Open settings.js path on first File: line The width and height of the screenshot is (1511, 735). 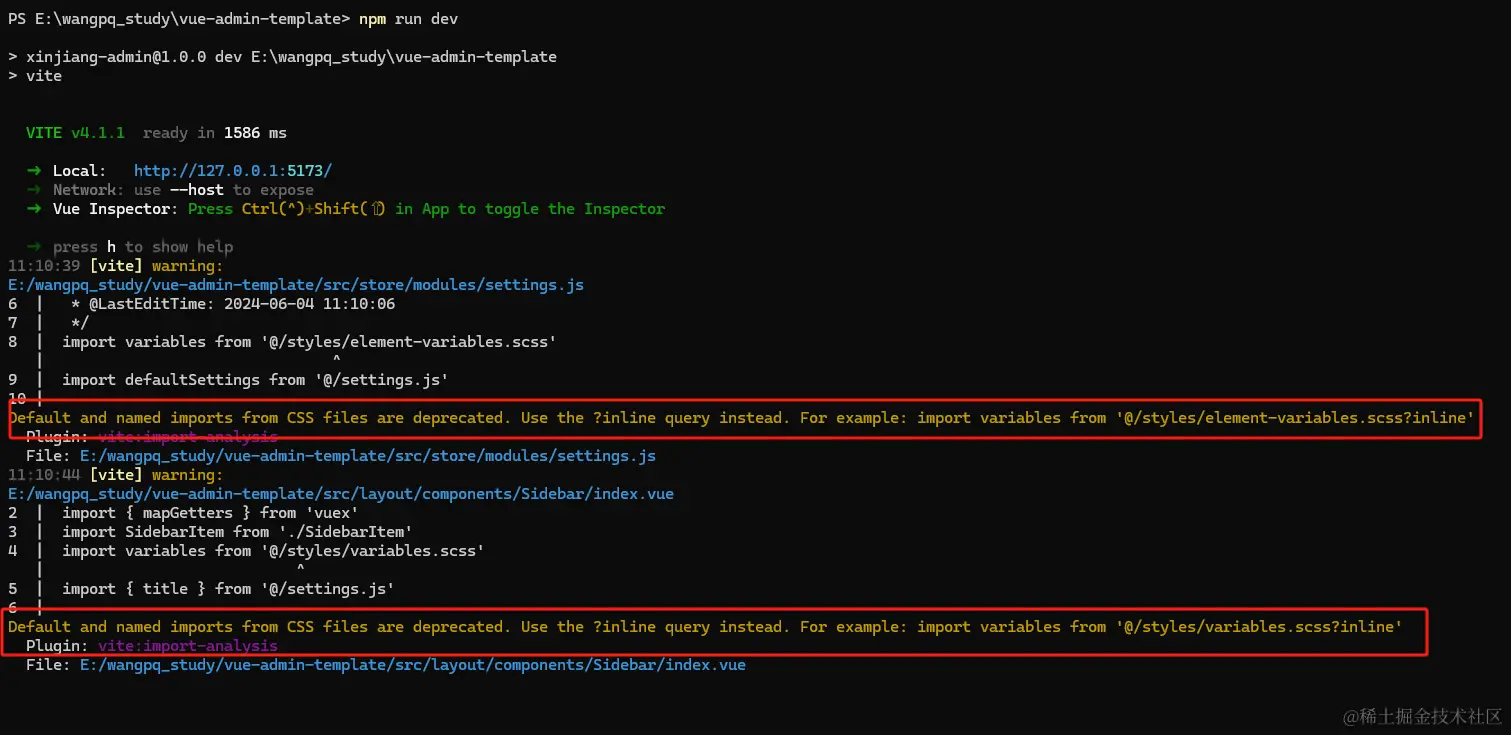tap(368, 456)
